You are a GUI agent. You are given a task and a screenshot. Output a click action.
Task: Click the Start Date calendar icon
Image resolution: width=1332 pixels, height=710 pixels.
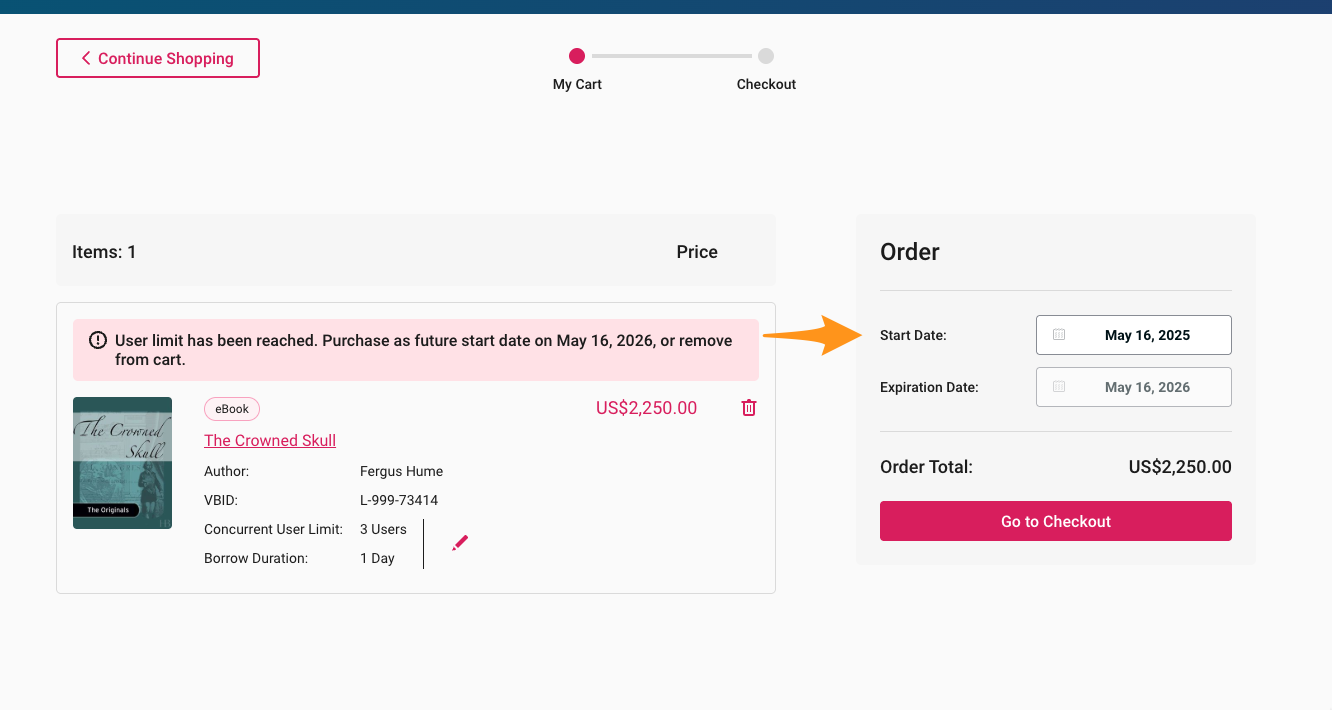[1059, 335]
